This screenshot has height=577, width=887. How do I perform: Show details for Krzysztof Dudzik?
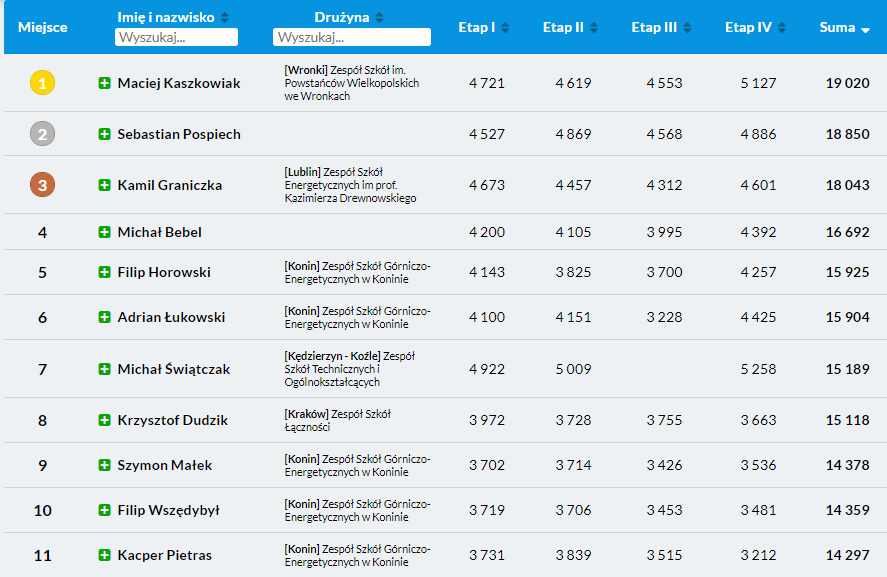tap(104, 420)
